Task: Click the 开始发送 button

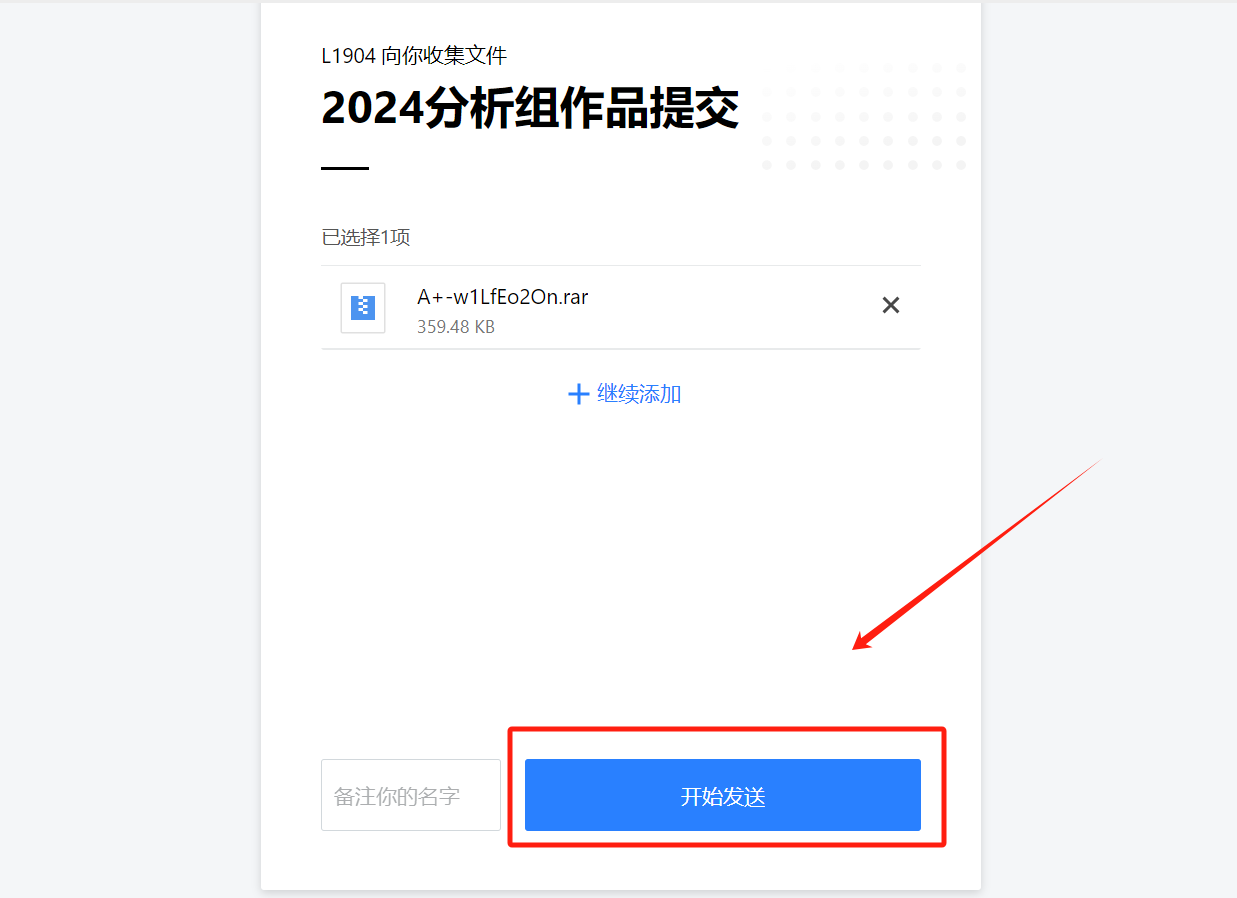Action: 722,795
